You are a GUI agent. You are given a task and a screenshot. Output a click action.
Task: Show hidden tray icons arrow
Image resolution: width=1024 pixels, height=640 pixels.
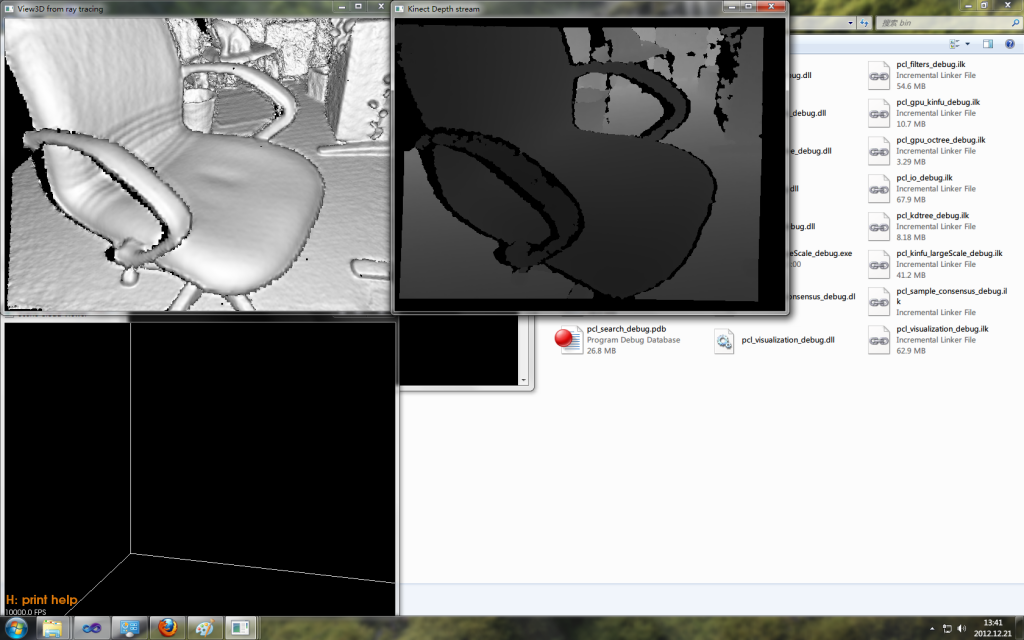pos(932,629)
